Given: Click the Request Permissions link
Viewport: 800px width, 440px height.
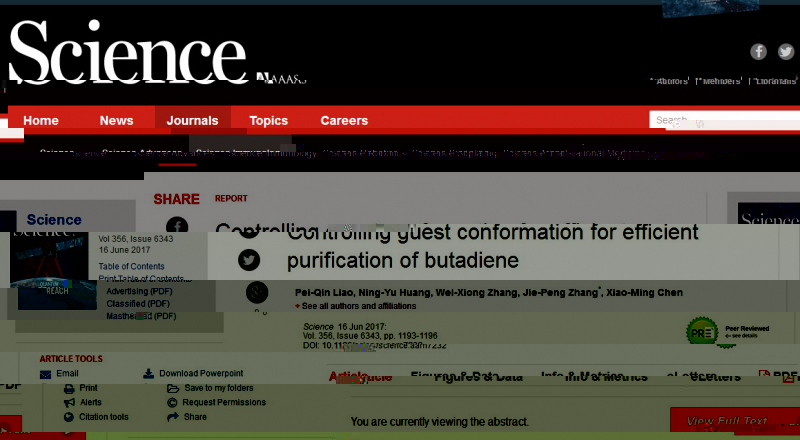Looking at the screenshot, I should [x=224, y=402].
